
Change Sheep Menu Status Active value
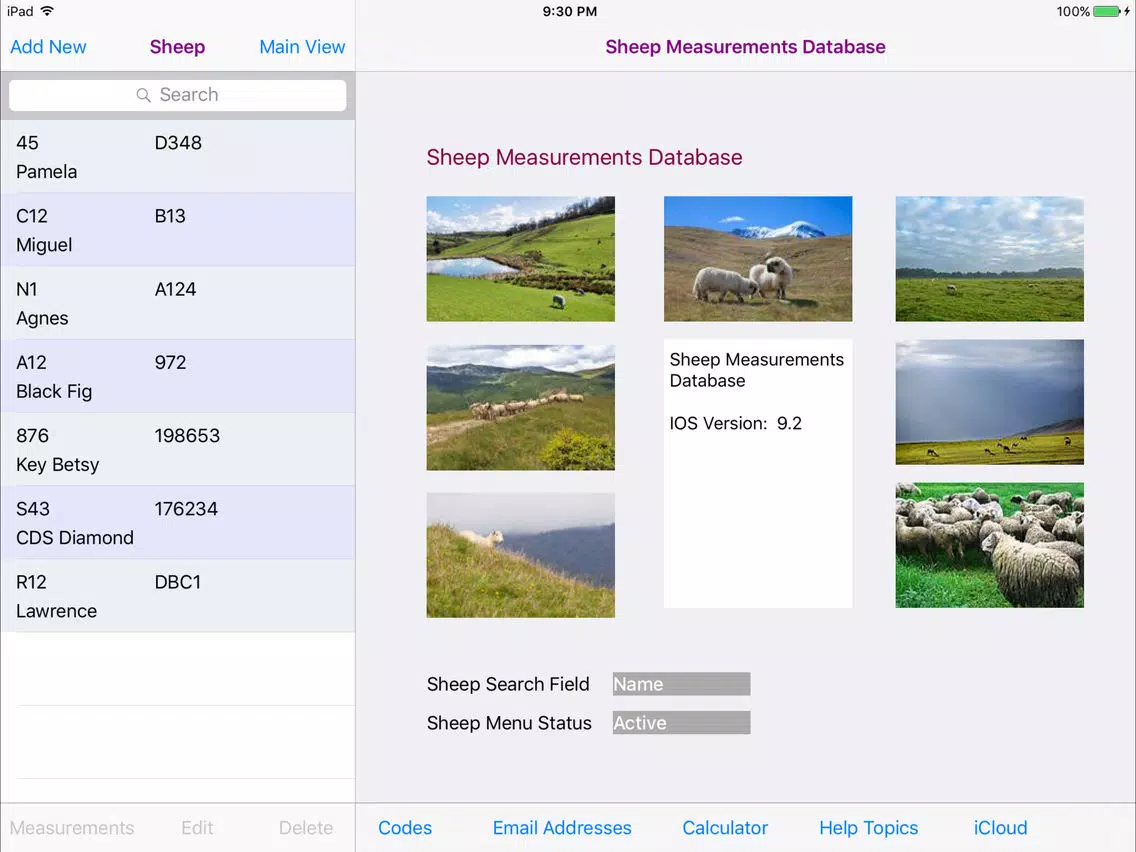coord(681,723)
